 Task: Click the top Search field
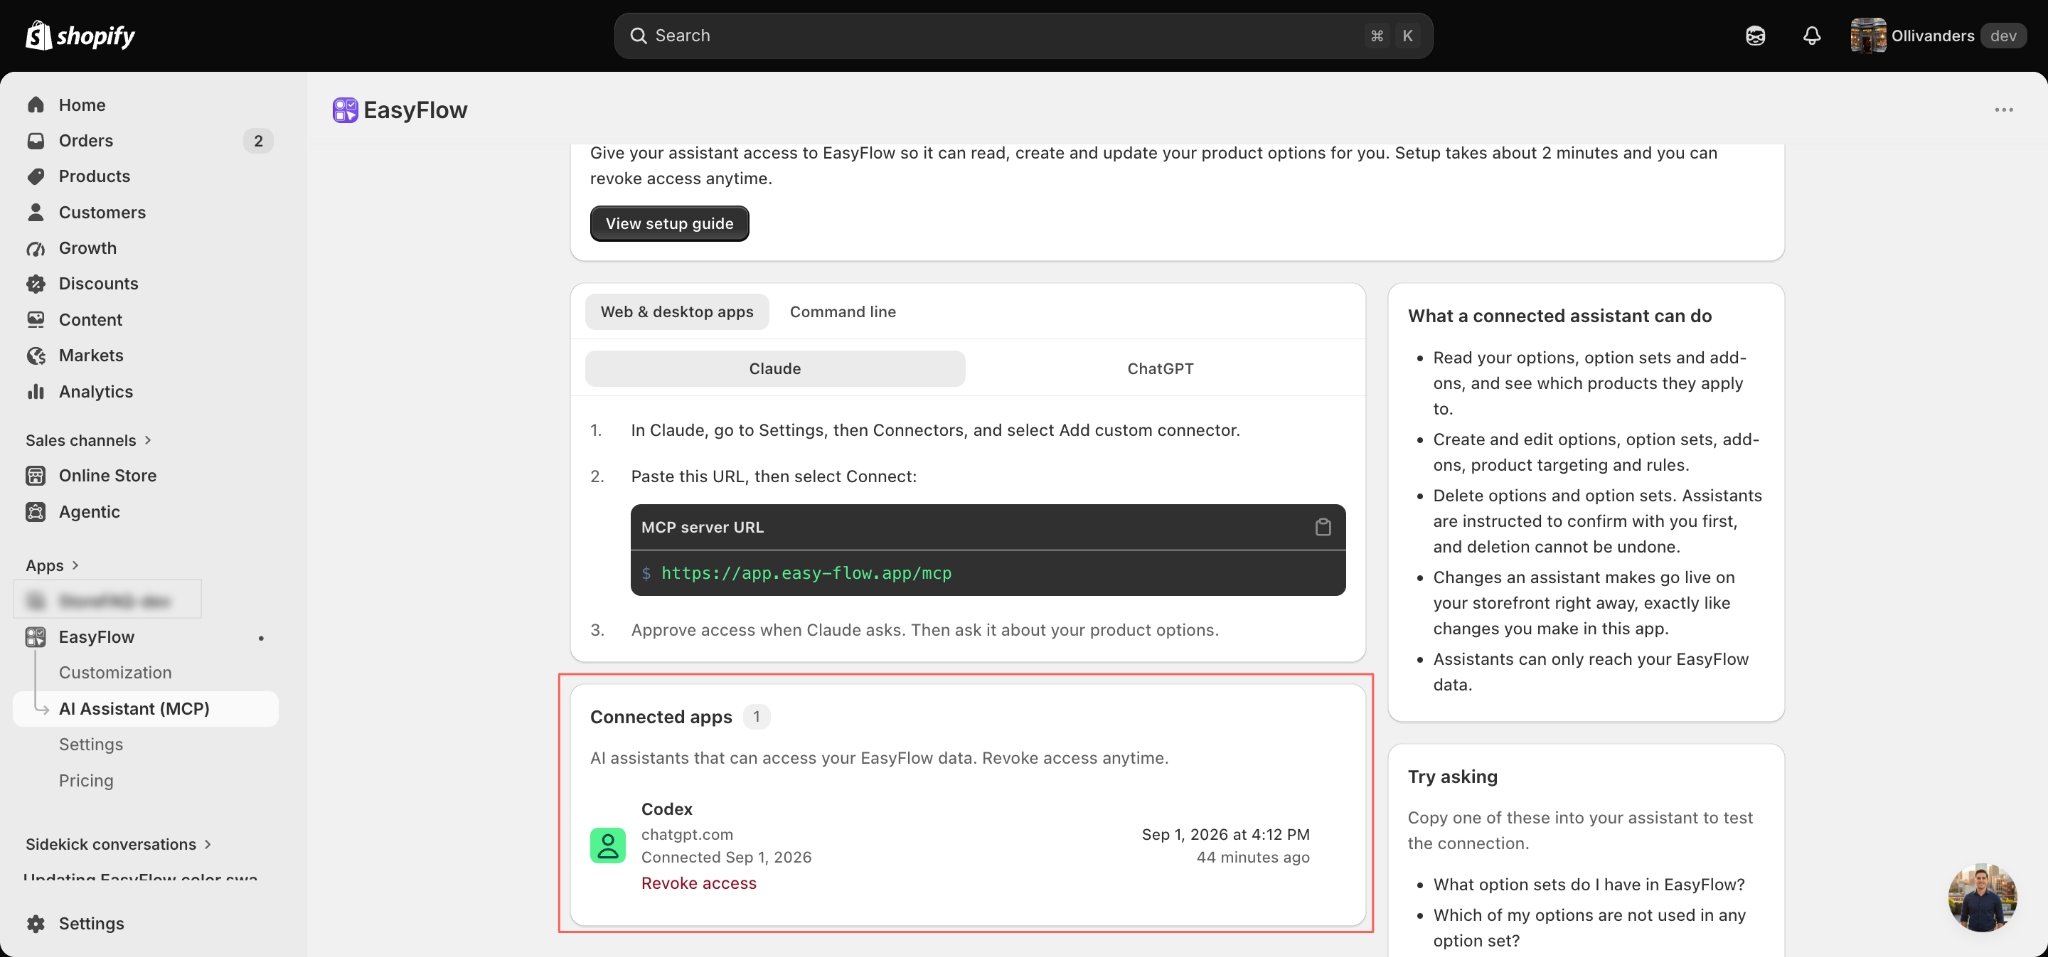click(x=1023, y=36)
